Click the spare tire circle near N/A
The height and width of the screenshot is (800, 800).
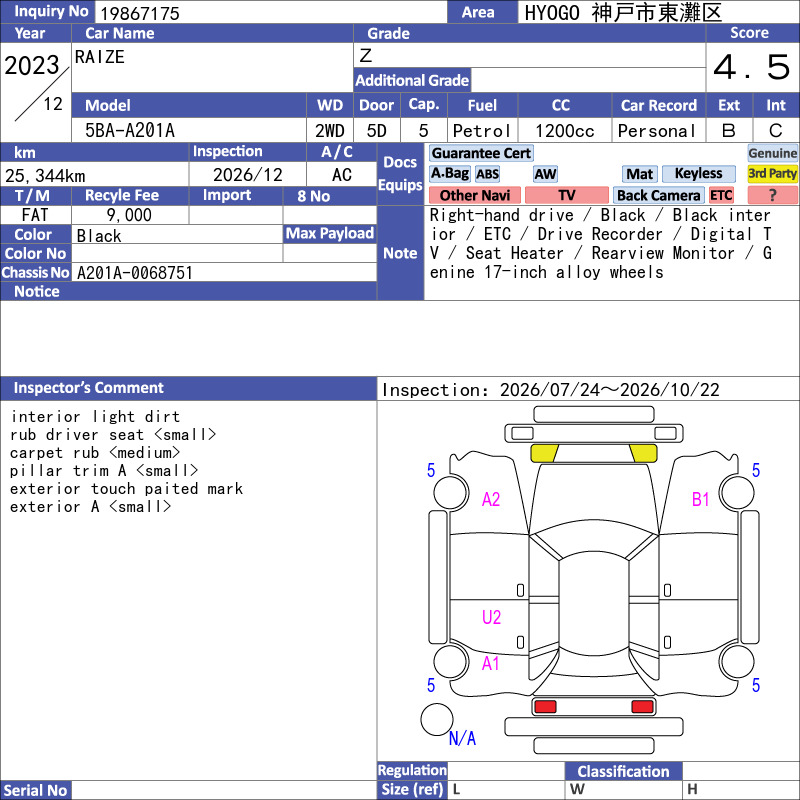[437, 719]
